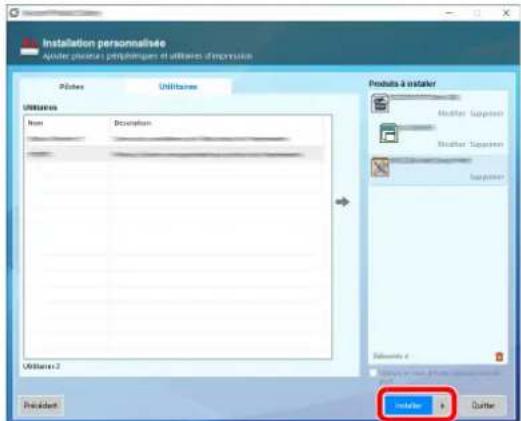This screenshot has width=521, height=421.
Task: Switch to the Pilotes tab
Action: point(71,87)
